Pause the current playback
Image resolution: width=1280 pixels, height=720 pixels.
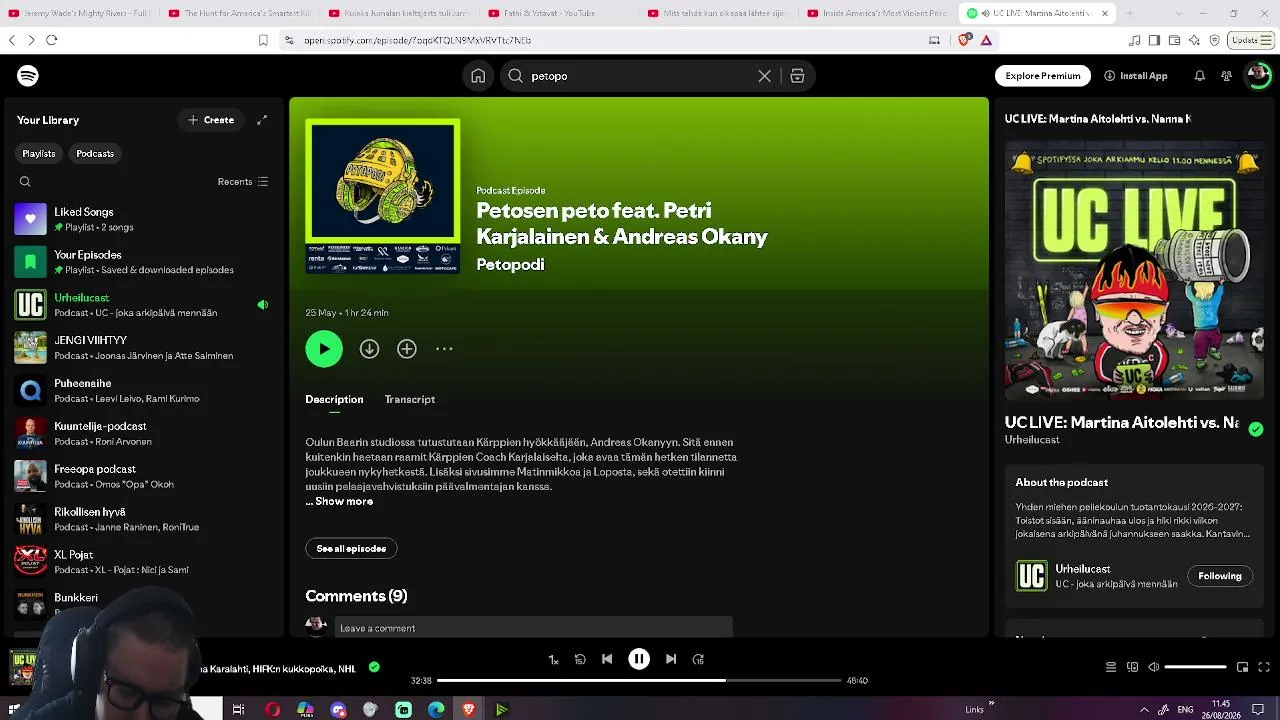[639, 660]
